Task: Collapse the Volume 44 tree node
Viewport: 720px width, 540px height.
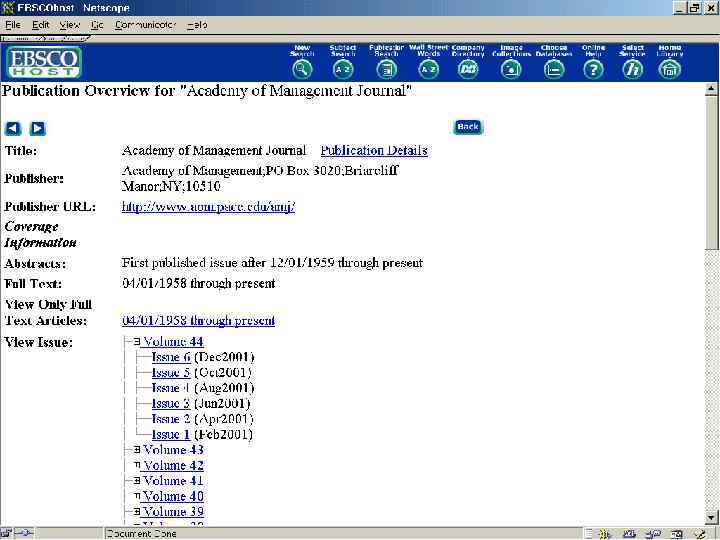Action: [136, 342]
